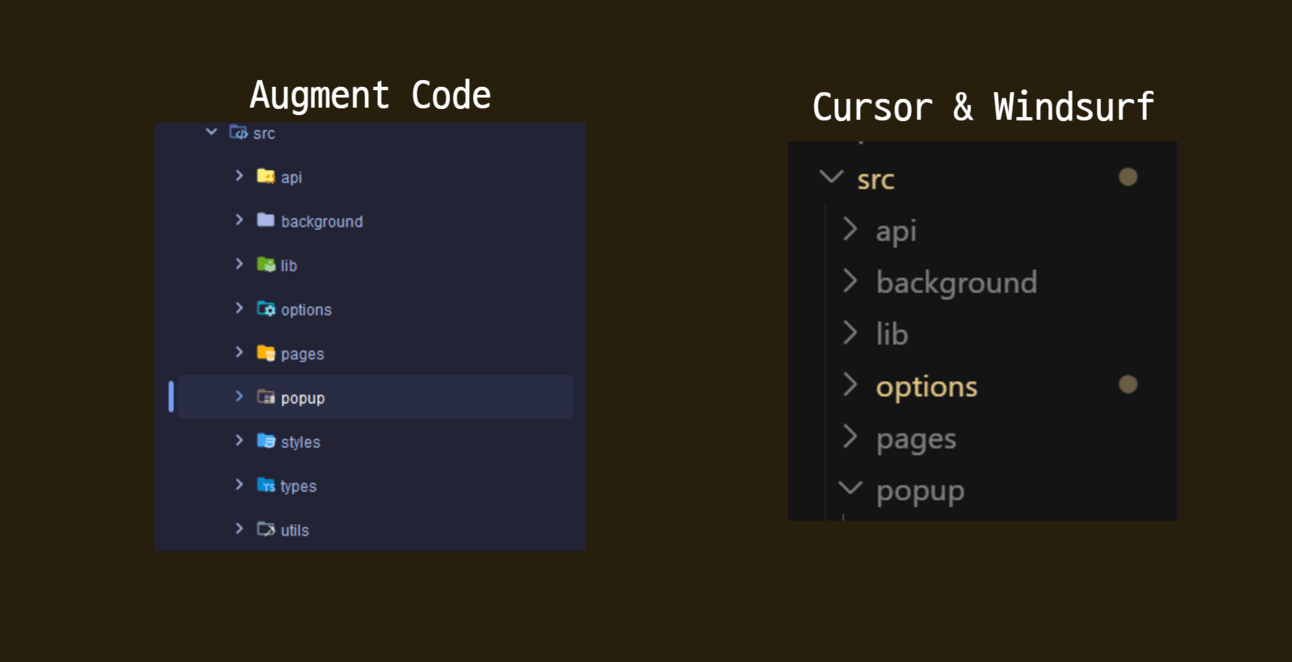Select the background label in Cursor & Windsurf
Image resolution: width=1292 pixels, height=662 pixels.
point(957,283)
